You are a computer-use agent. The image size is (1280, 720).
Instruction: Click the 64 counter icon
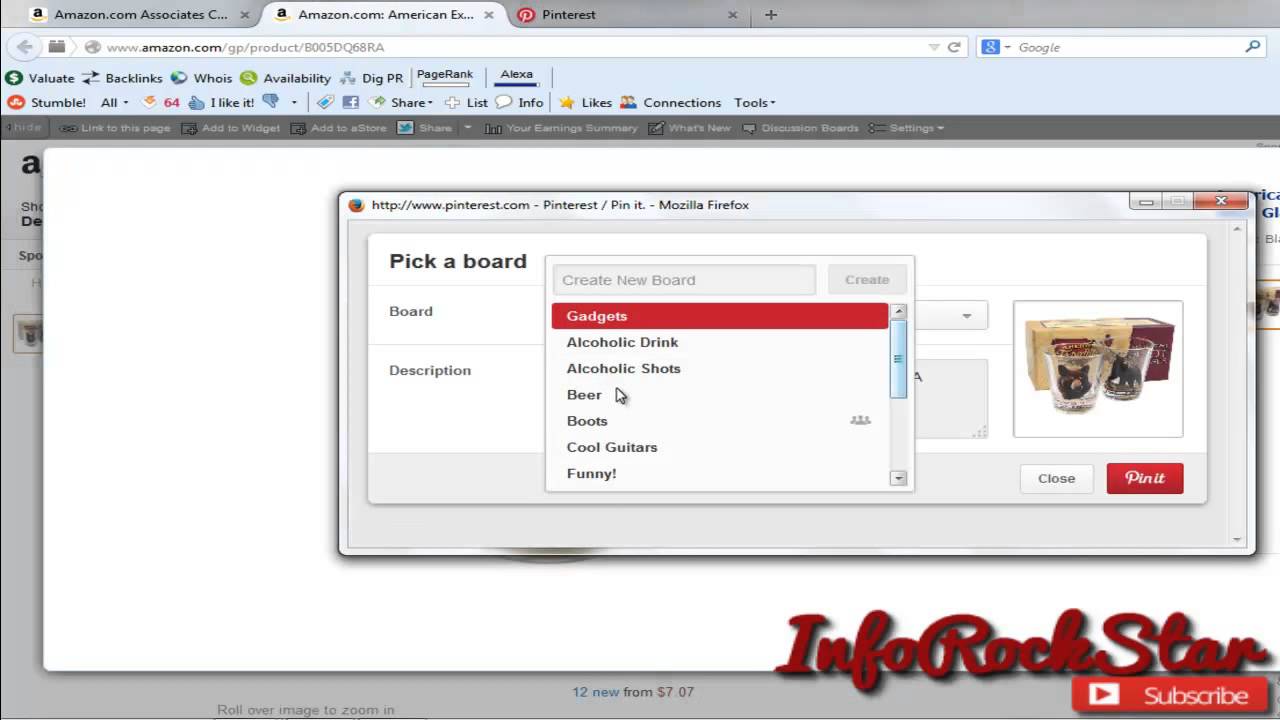(161, 102)
